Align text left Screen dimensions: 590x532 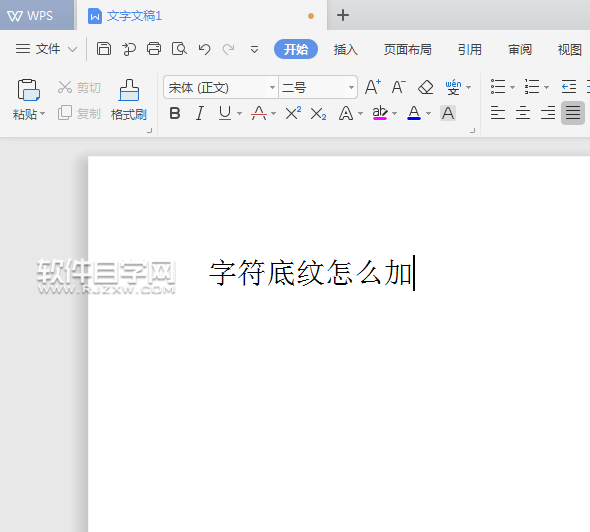tap(498, 113)
